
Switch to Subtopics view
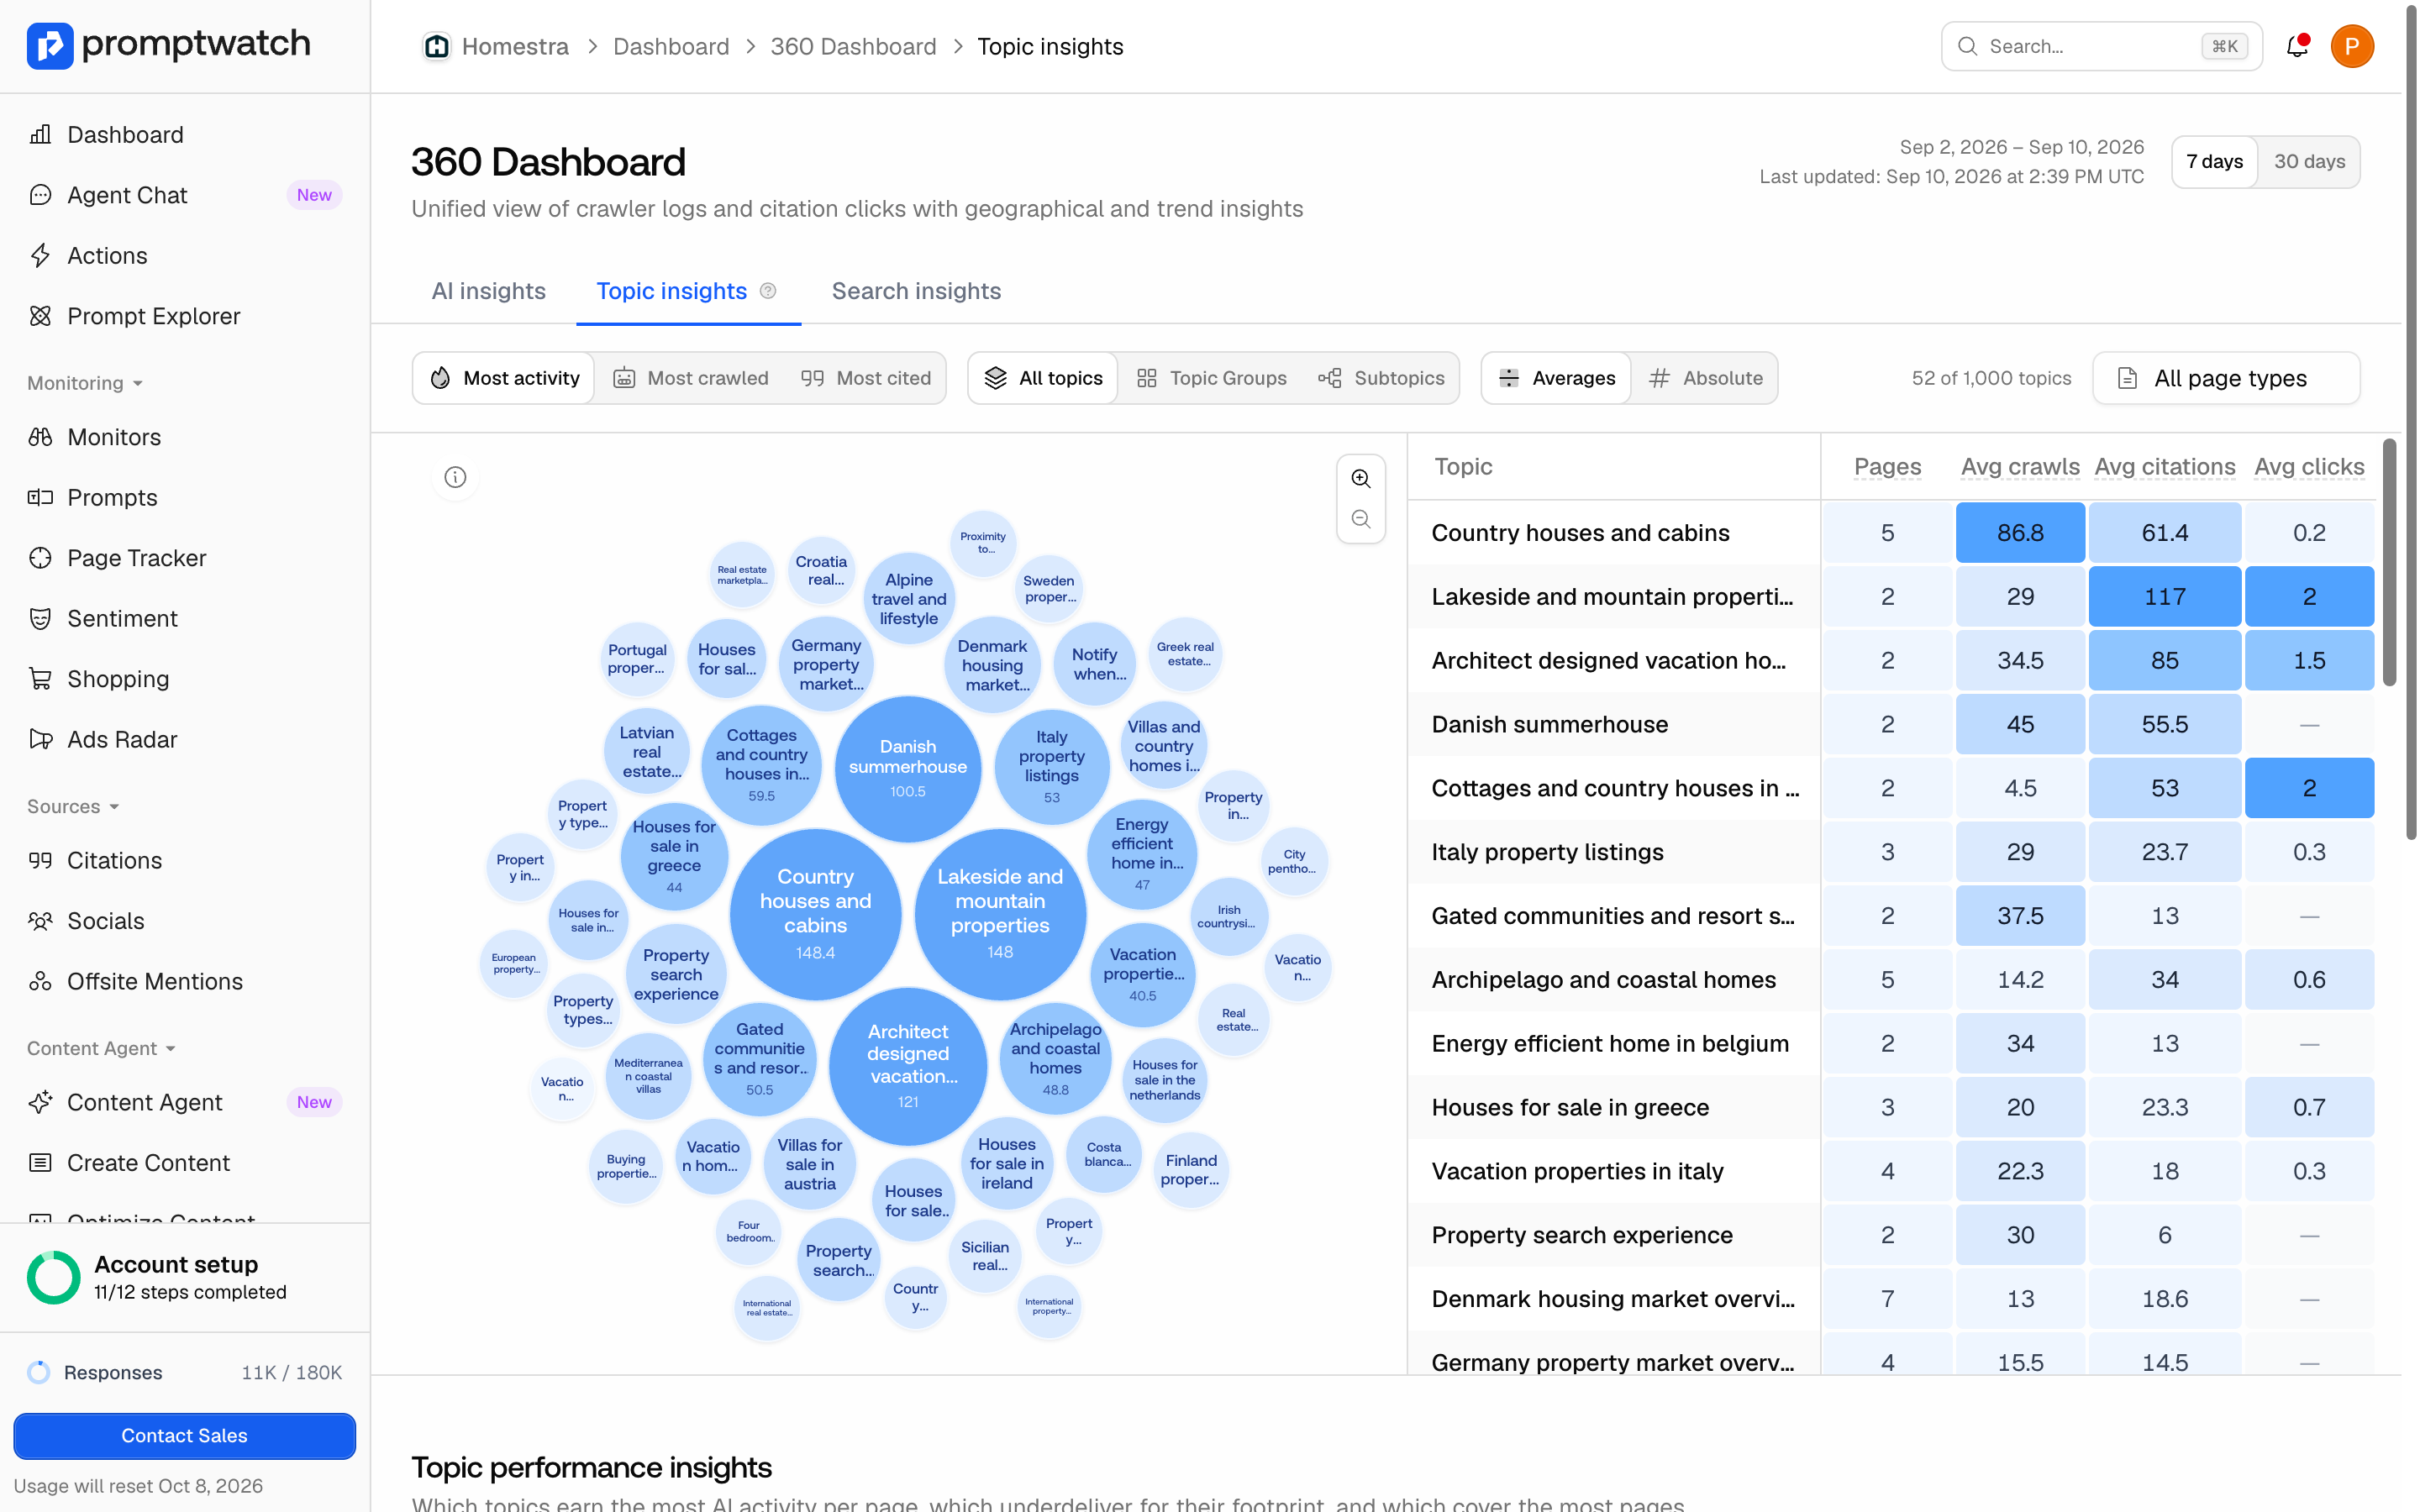(1381, 378)
